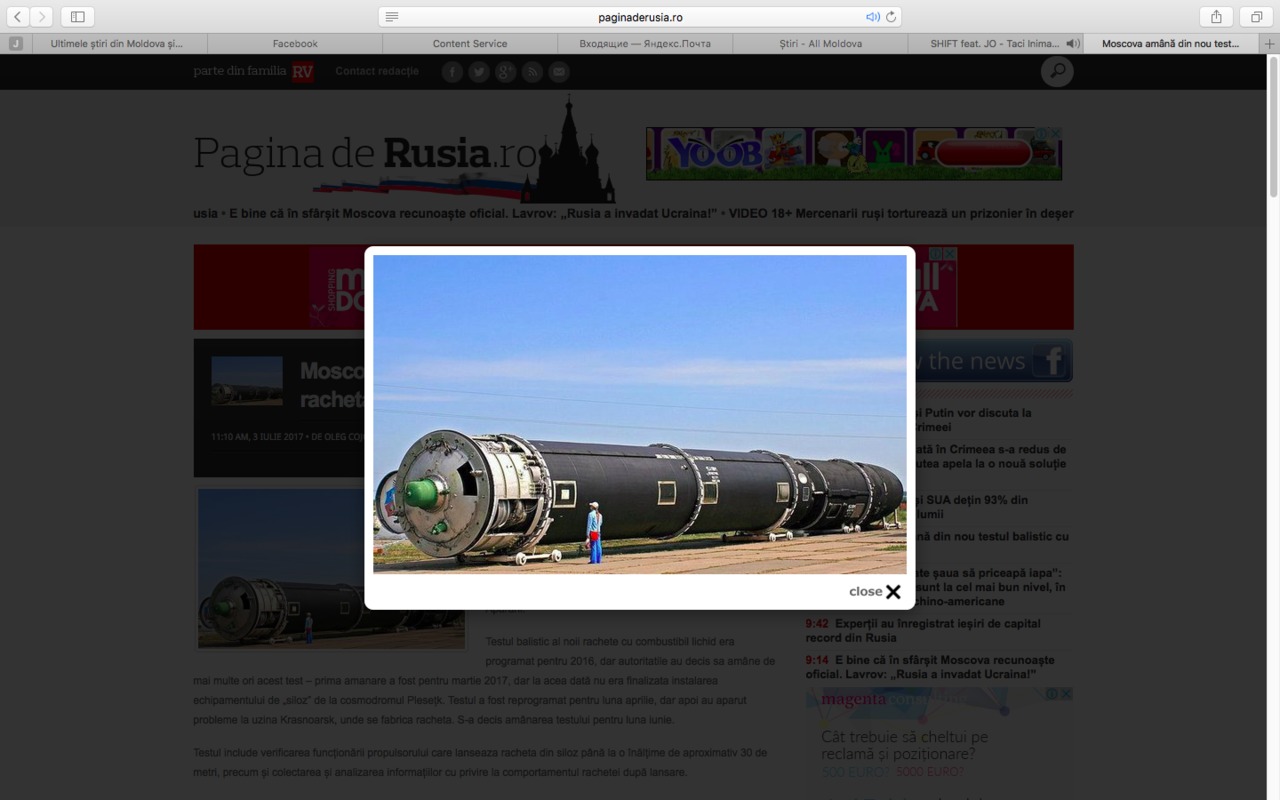Image resolution: width=1280 pixels, height=800 pixels.
Task: Click the paginaderusia.ro address bar
Action: pos(640,17)
